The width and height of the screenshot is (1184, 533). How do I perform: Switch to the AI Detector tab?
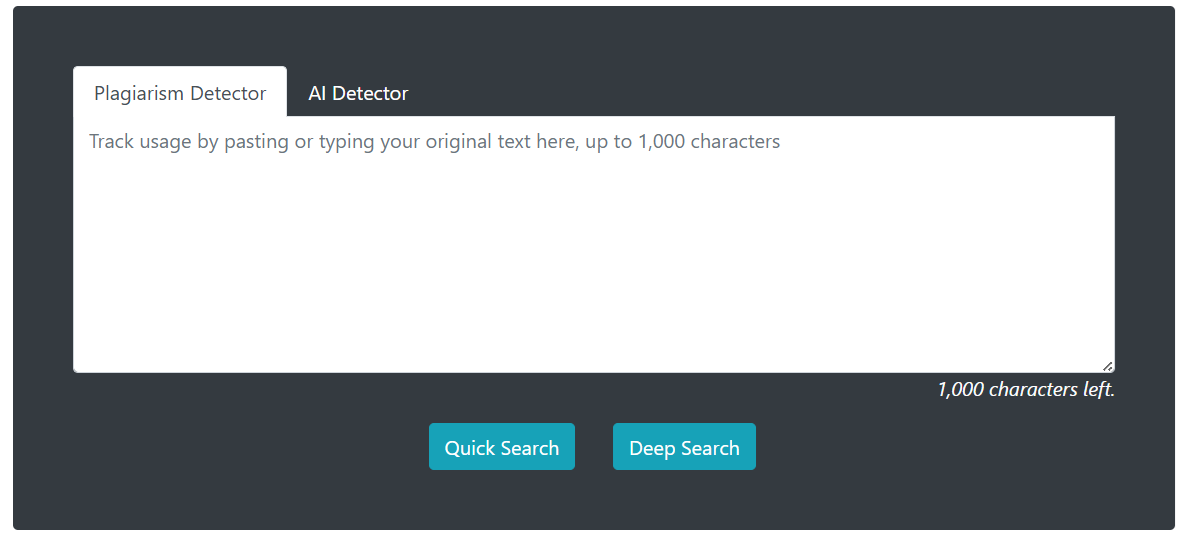358,93
